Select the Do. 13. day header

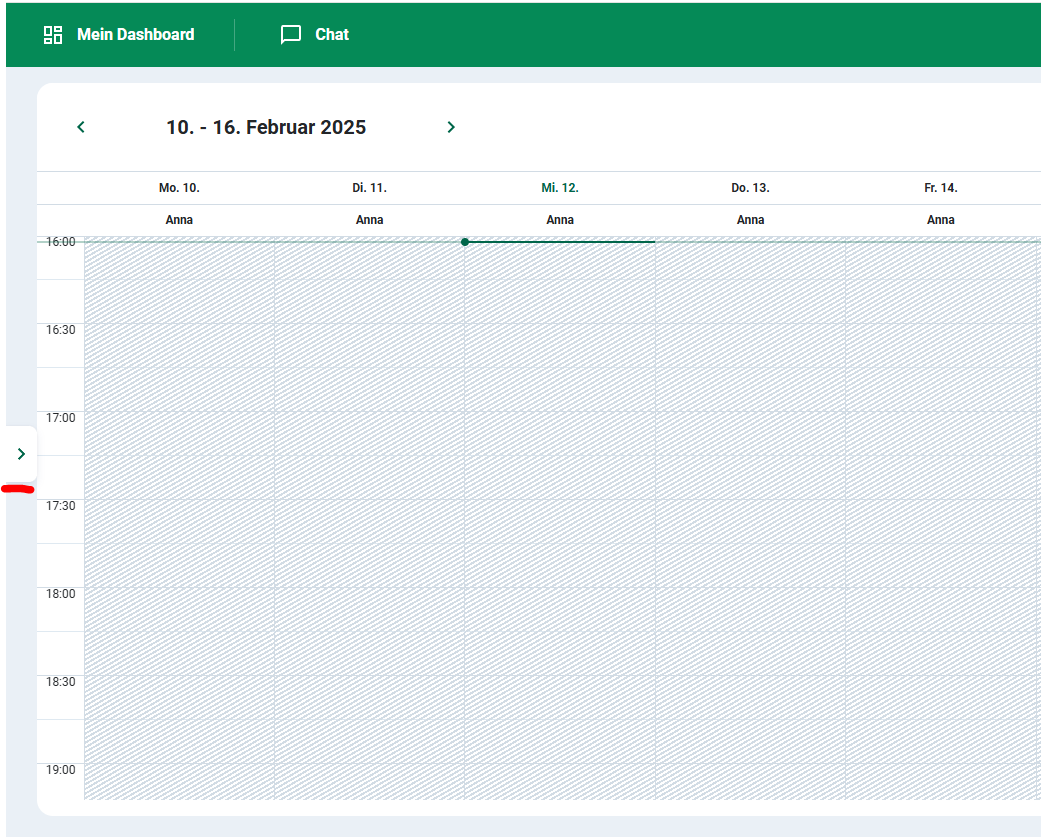(x=750, y=188)
